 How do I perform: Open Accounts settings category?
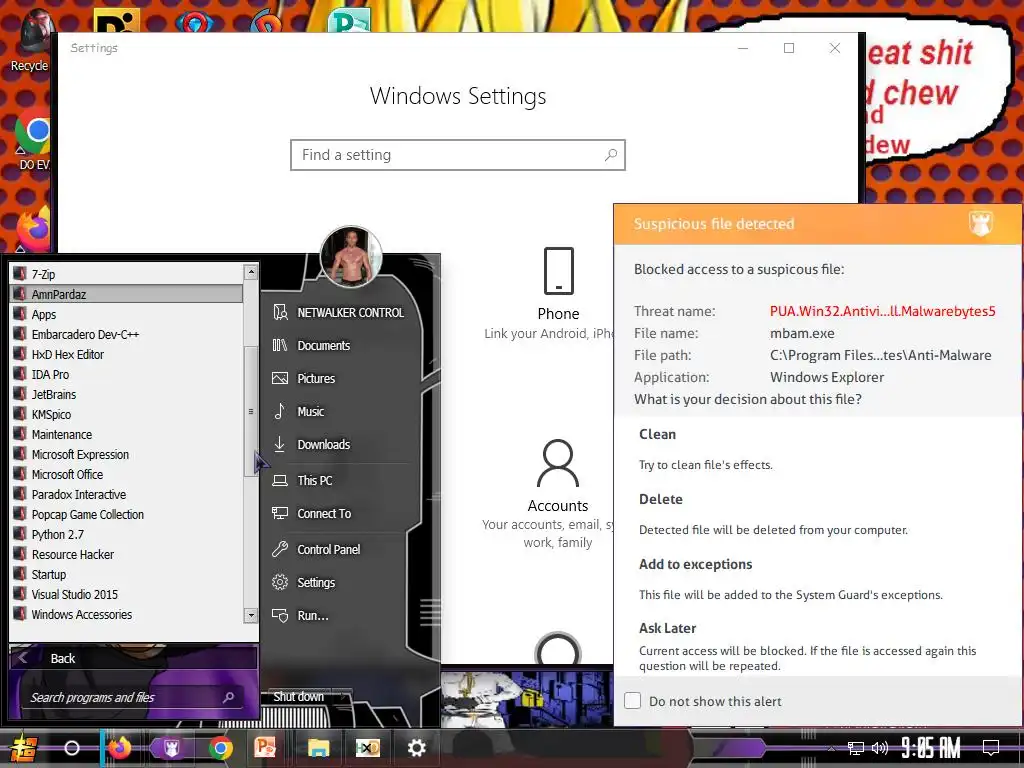[x=558, y=494]
